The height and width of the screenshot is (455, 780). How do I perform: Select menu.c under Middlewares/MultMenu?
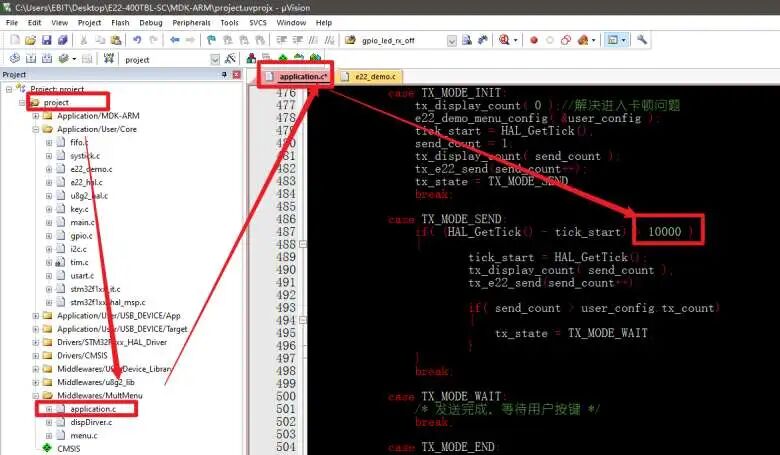tap(83, 435)
